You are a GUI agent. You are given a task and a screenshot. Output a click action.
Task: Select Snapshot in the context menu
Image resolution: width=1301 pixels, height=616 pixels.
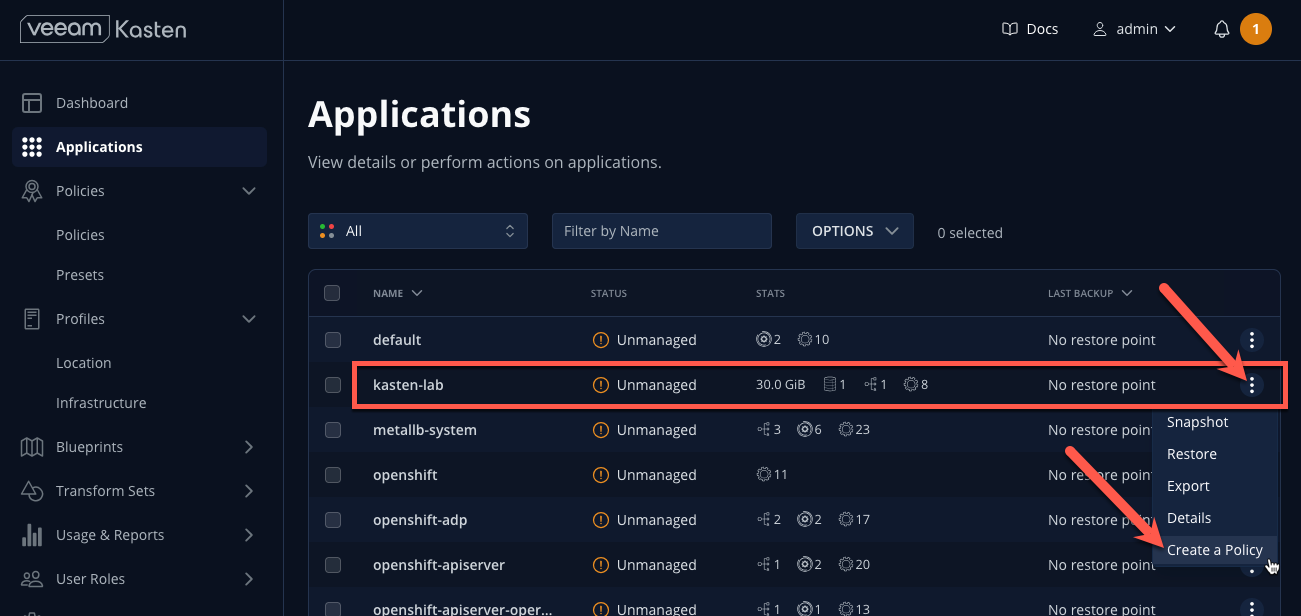[x=1197, y=422]
